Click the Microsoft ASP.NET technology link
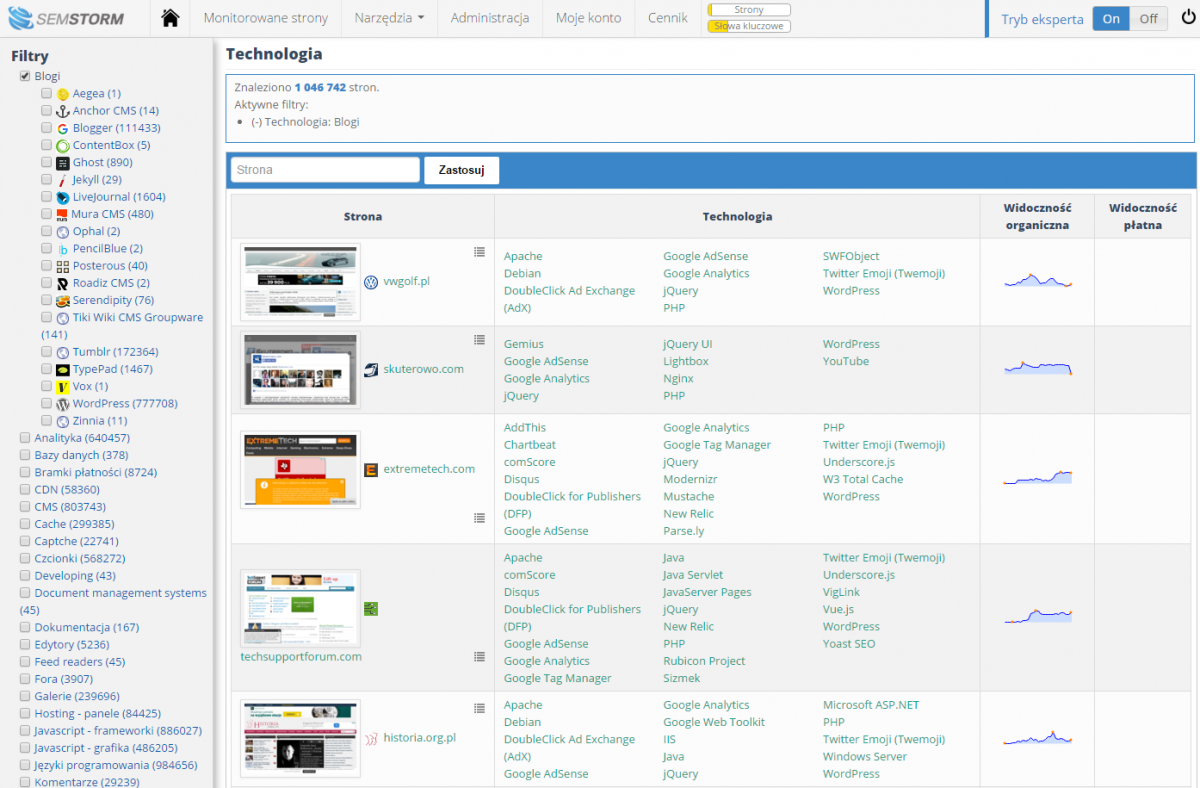Screen dimensions: 1200x788 click(x=871, y=705)
